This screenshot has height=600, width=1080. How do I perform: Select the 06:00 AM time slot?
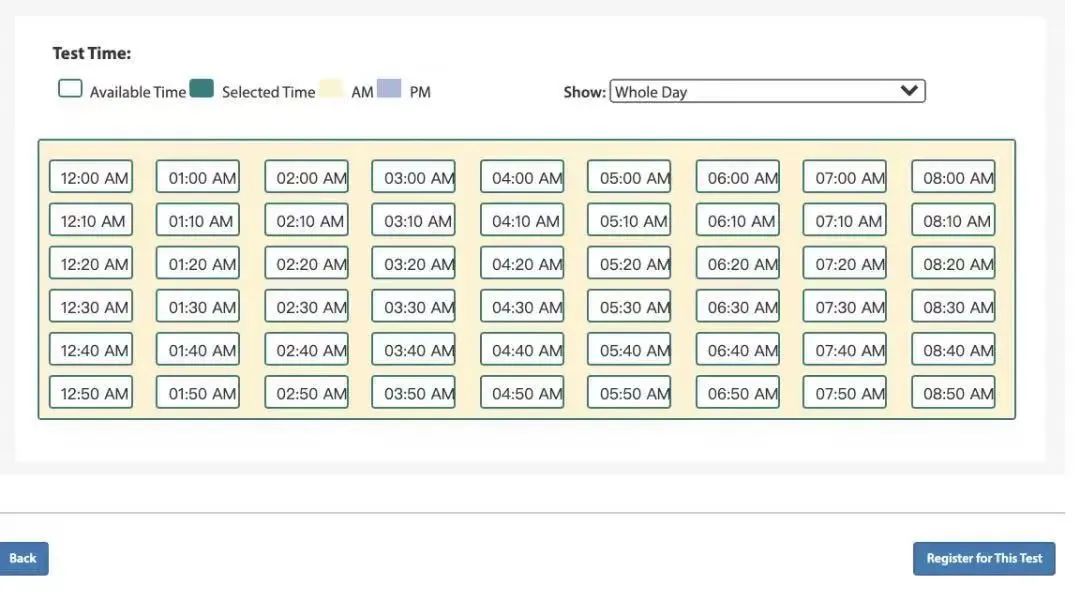pos(738,177)
